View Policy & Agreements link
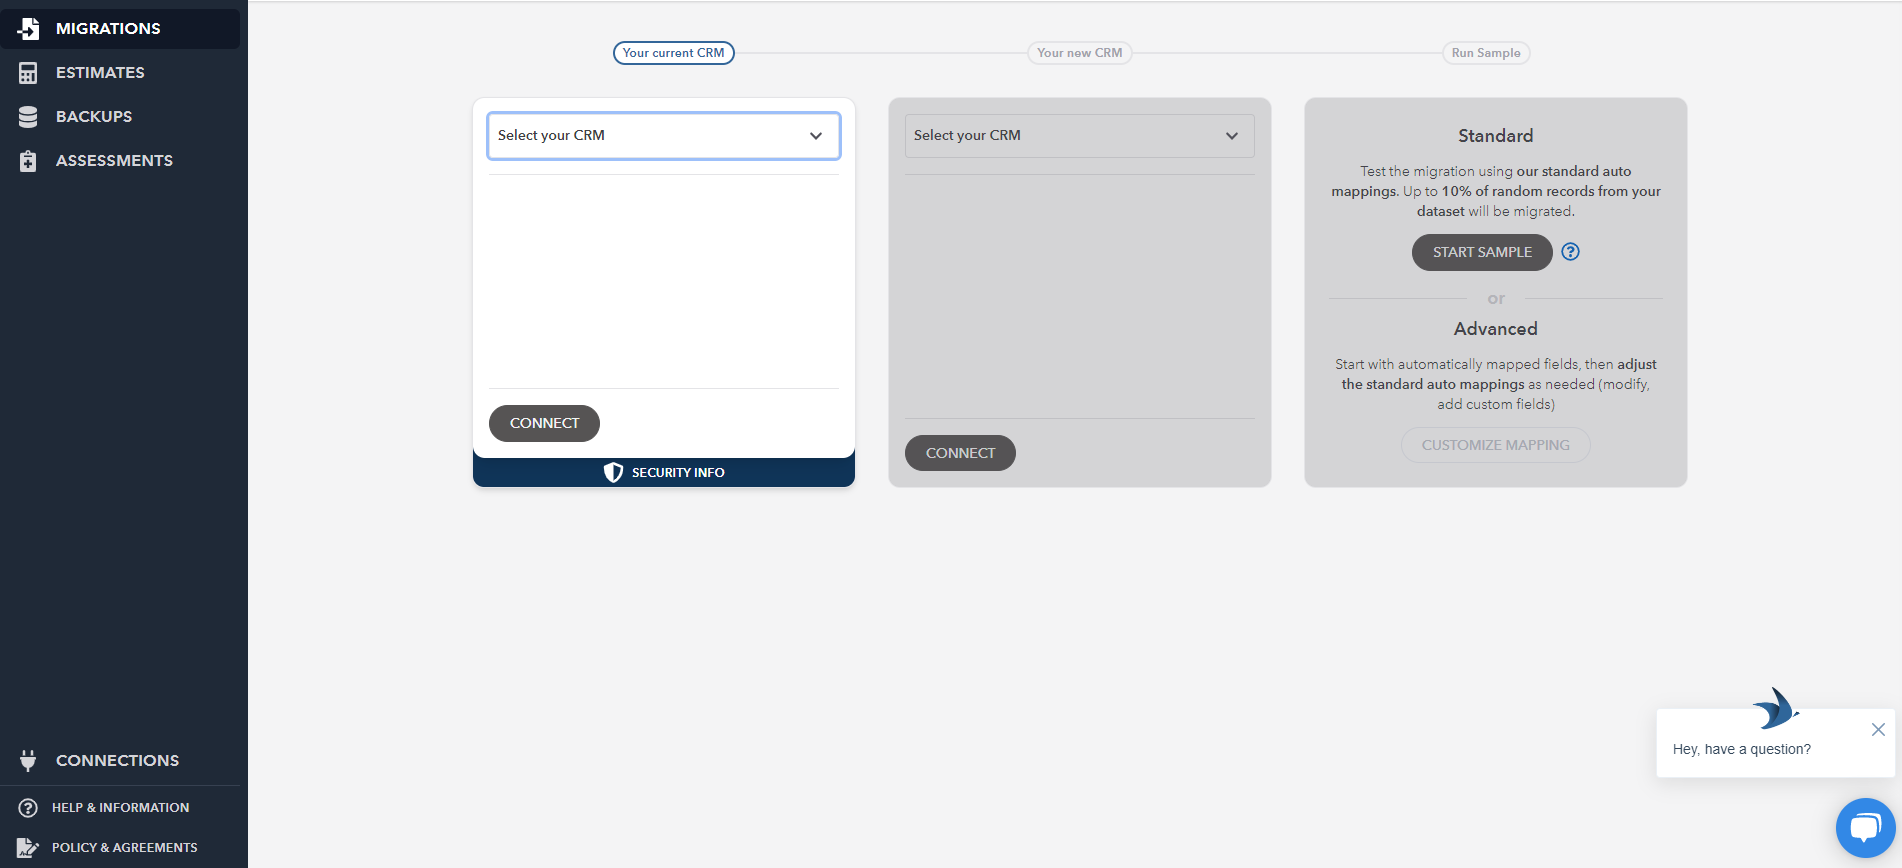 pos(125,848)
